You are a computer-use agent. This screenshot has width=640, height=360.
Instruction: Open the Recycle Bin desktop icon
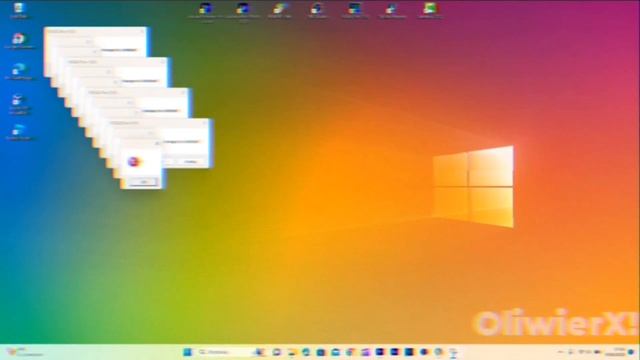(x=18, y=10)
